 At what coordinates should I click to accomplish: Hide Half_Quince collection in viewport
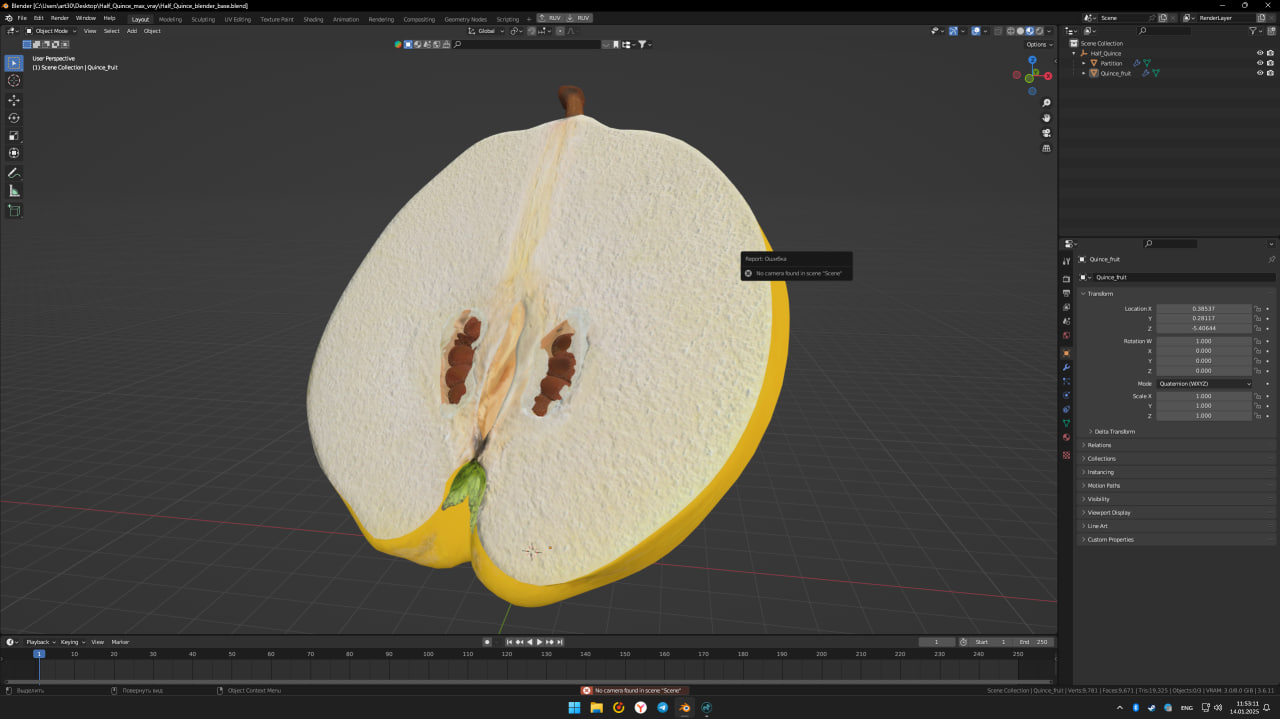[1259, 53]
